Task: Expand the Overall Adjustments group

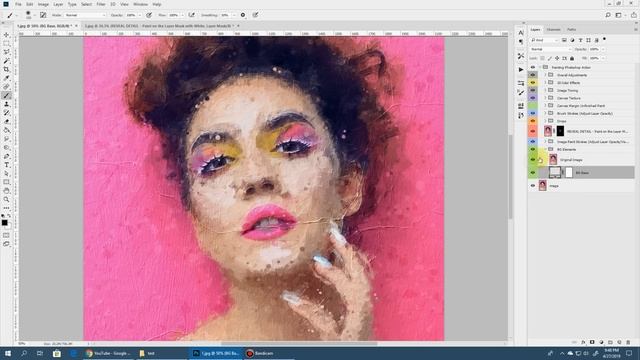Action: tap(545, 75)
